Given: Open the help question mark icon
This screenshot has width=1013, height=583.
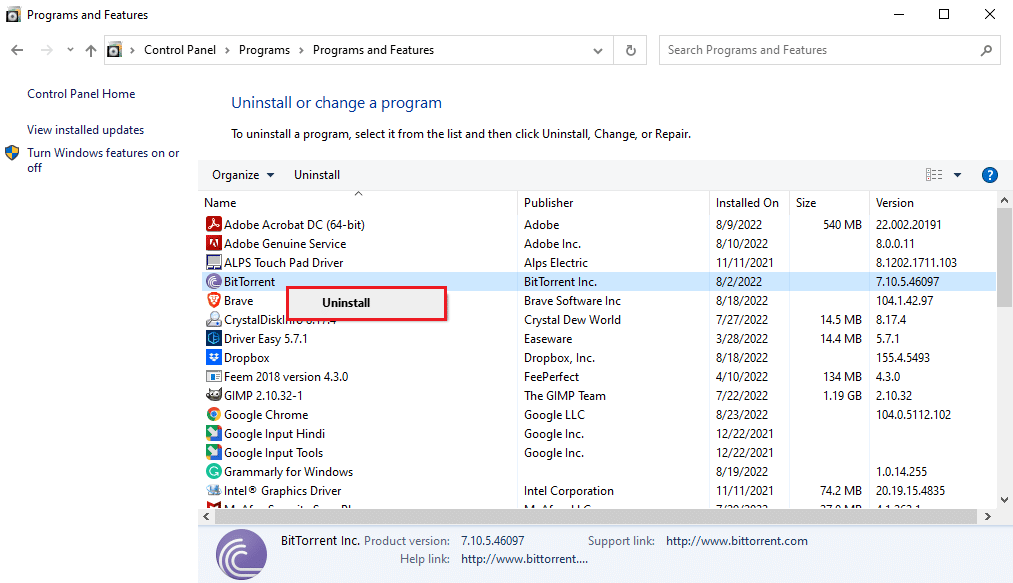Looking at the screenshot, I should [989, 175].
